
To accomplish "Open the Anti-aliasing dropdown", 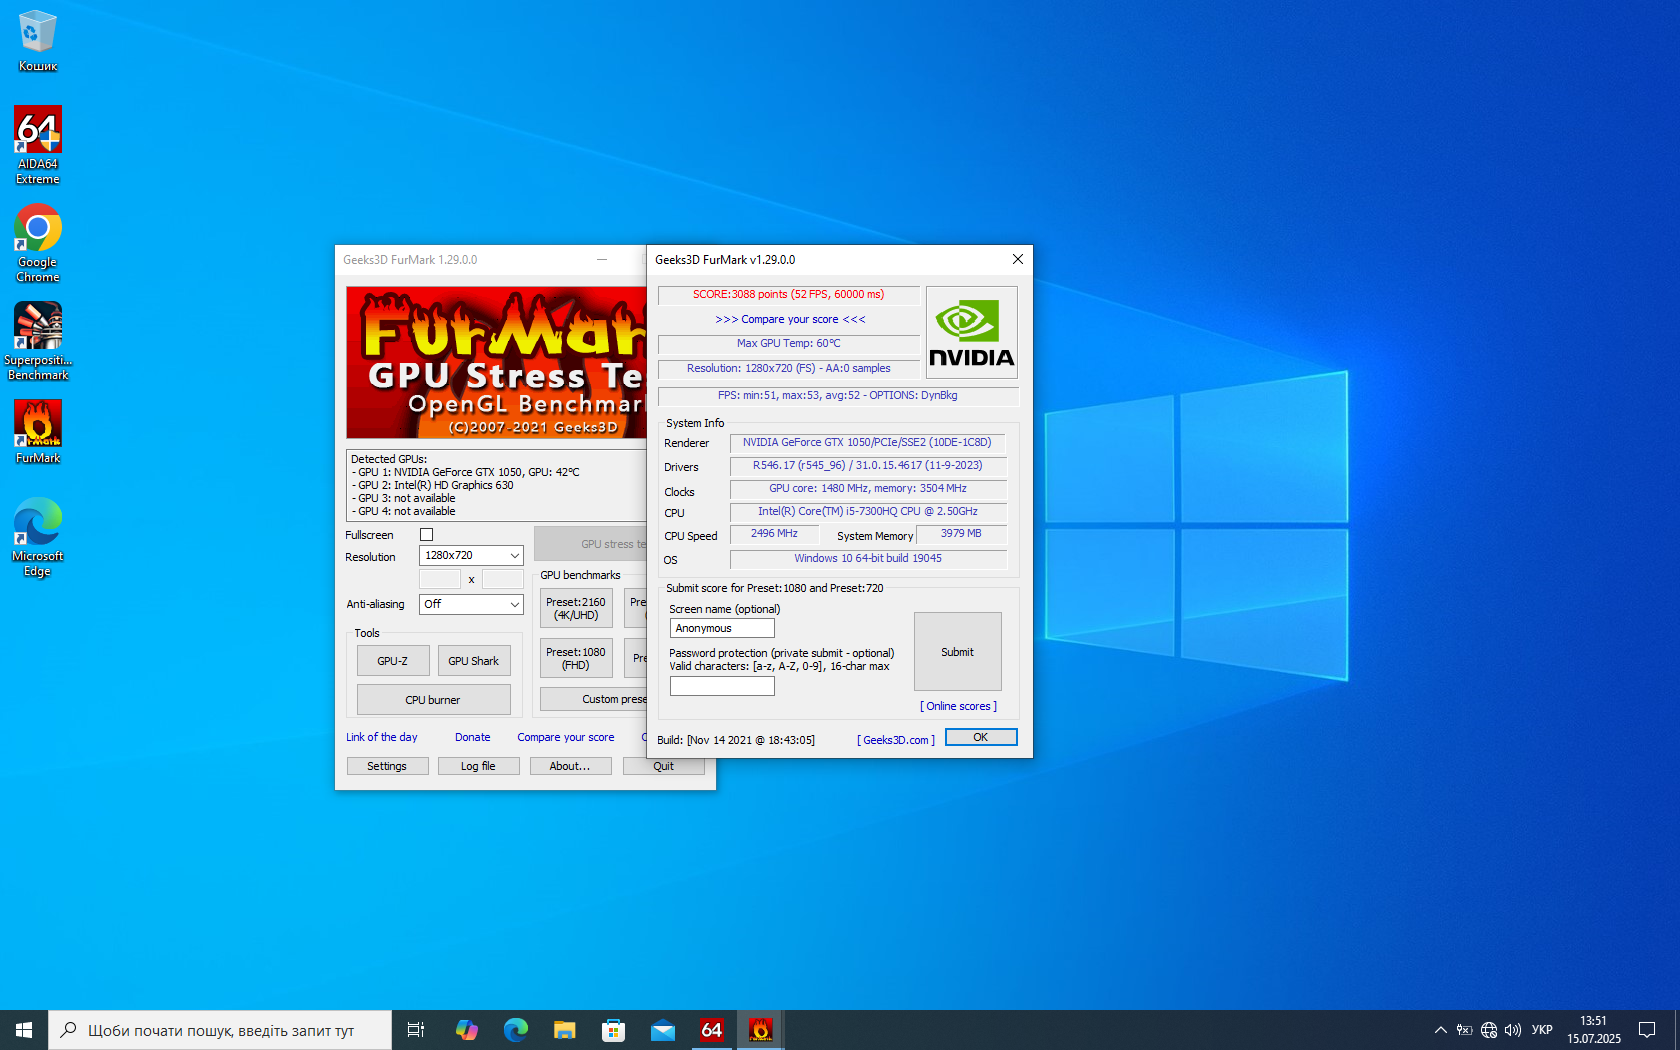I will point(471,604).
